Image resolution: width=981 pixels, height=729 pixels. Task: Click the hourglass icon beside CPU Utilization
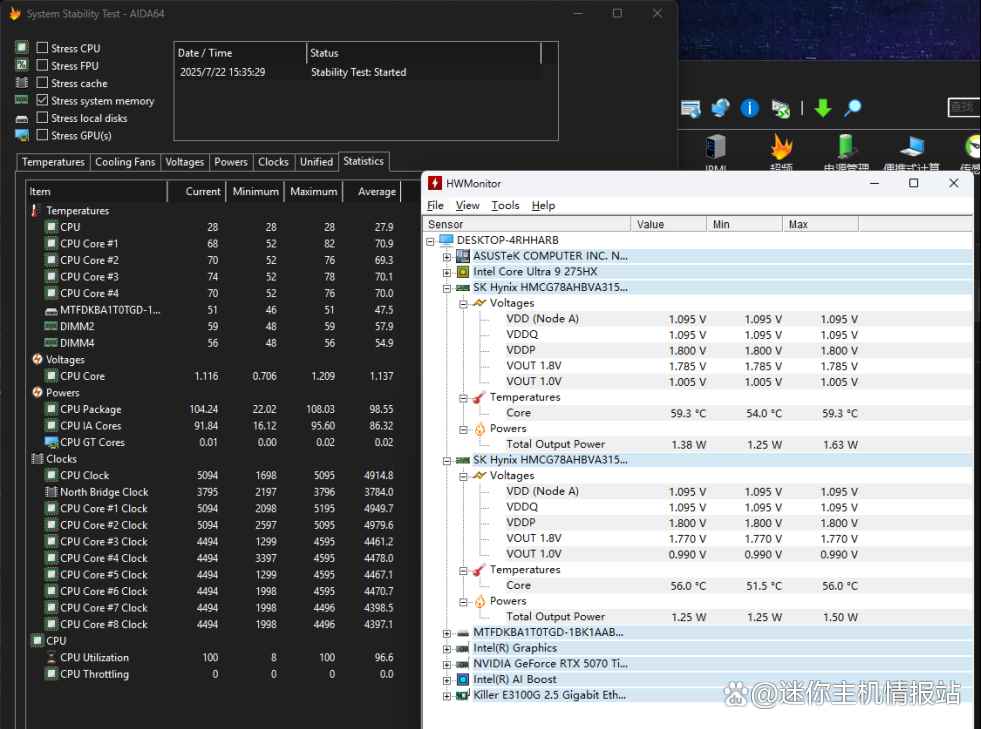coord(51,658)
